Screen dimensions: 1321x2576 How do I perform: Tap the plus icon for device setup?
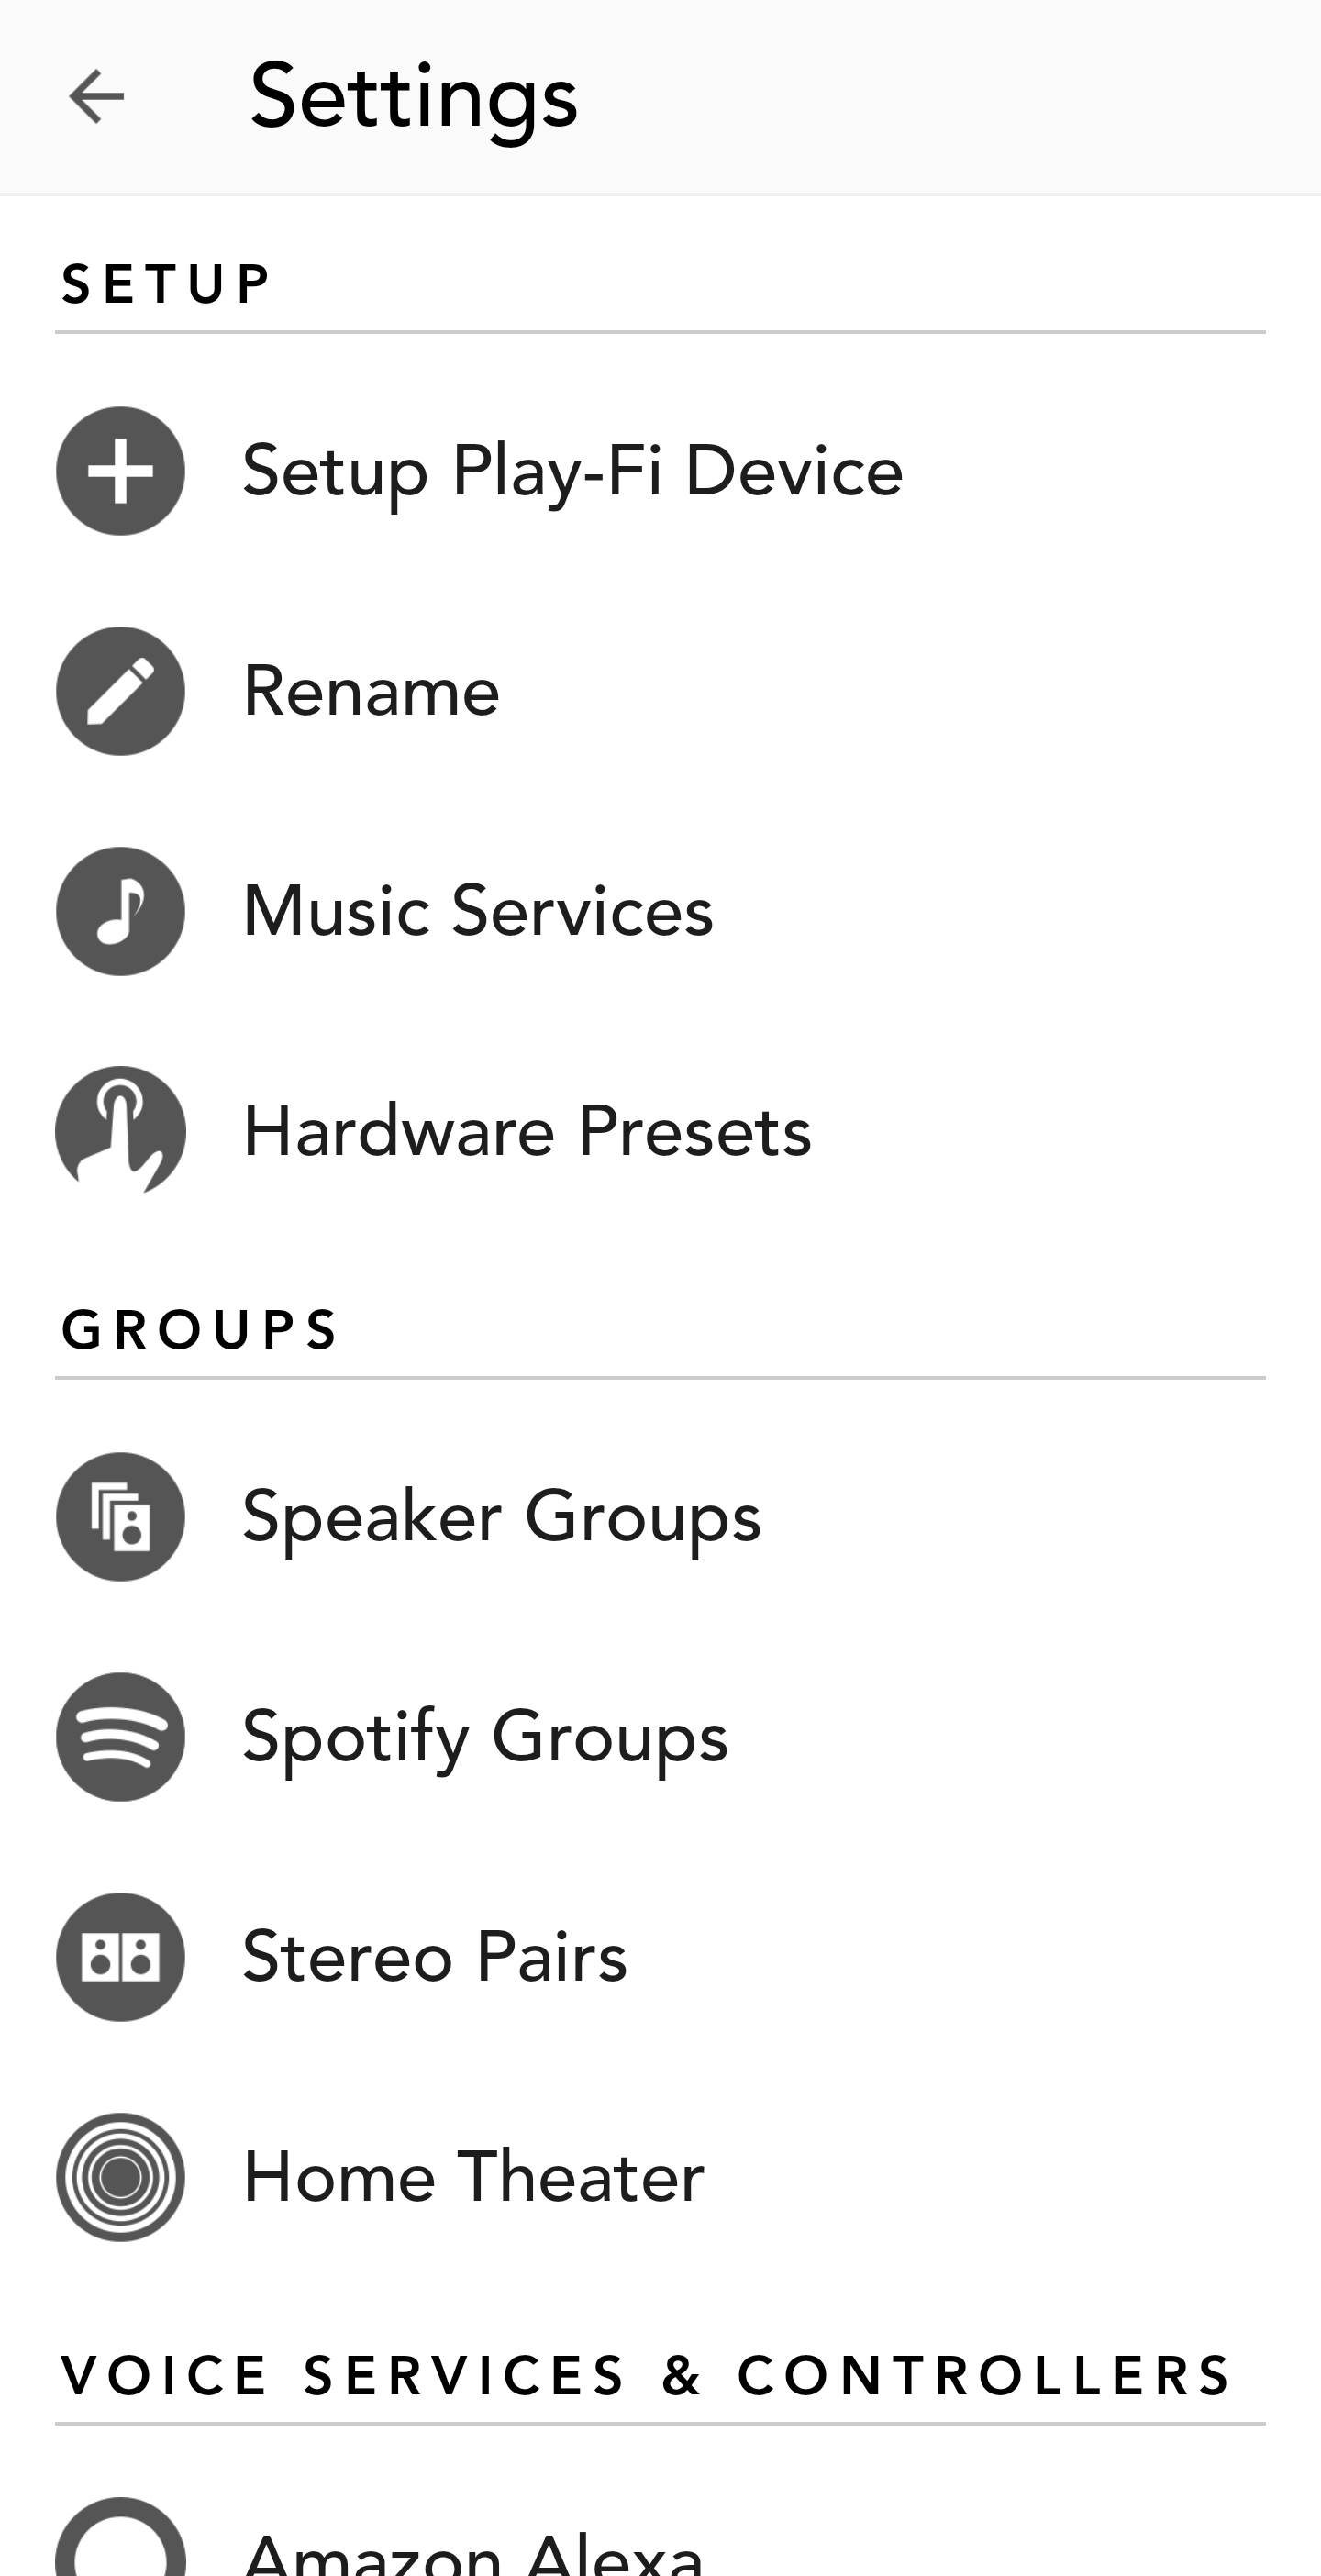[120, 471]
